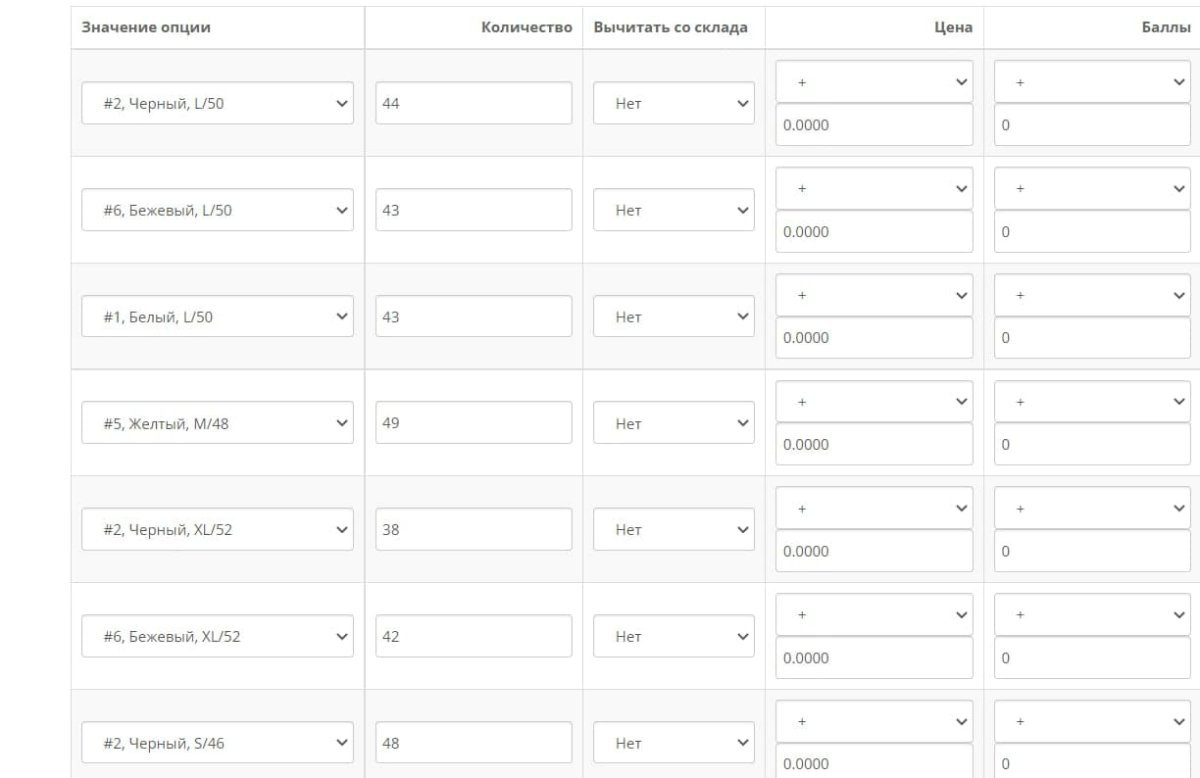Expand the "#1, Белый, L/50" option dropdown
The height and width of the screenshot is (778, 1200).
(217, 317)
